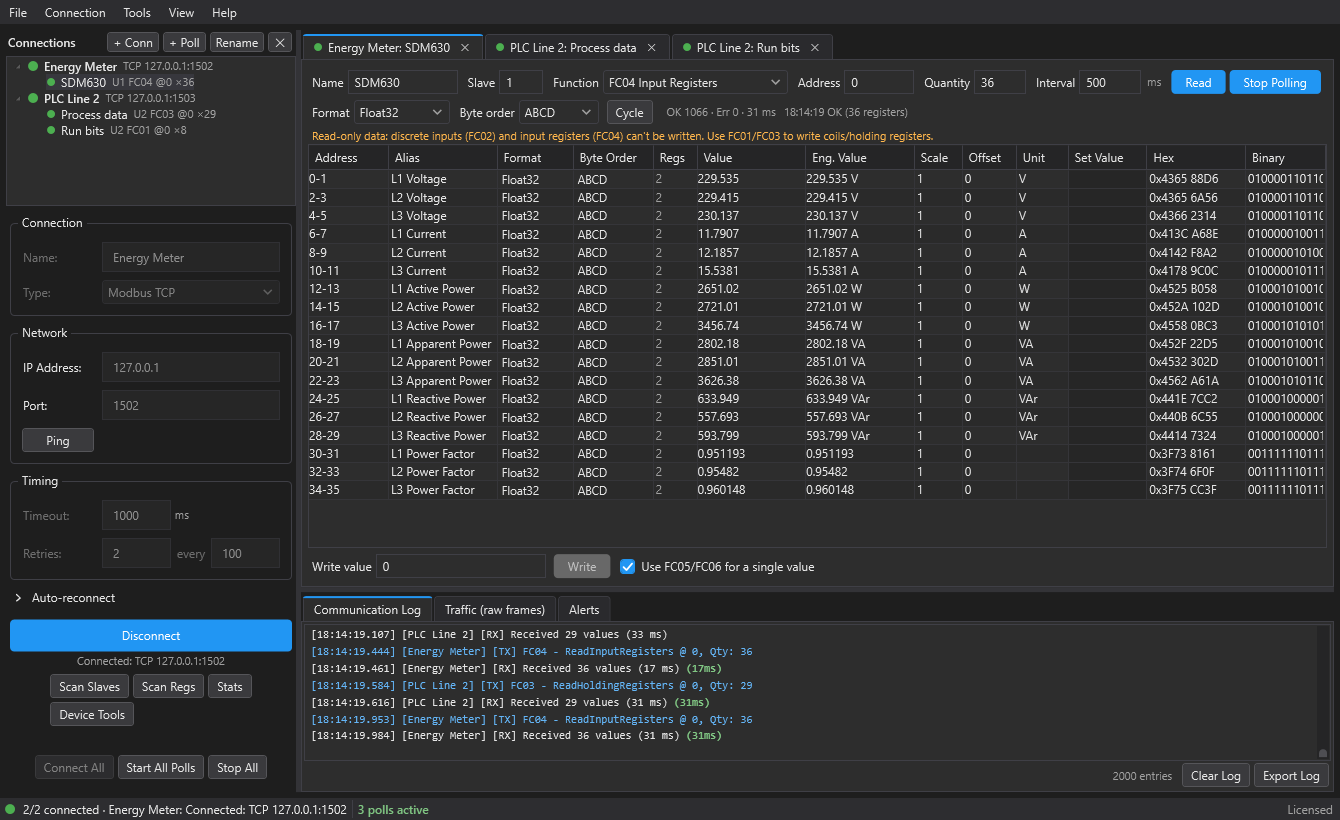This screenshot has height=820, width=1340.
Task: Open the Function dropdown
Action: coord(695,83)
